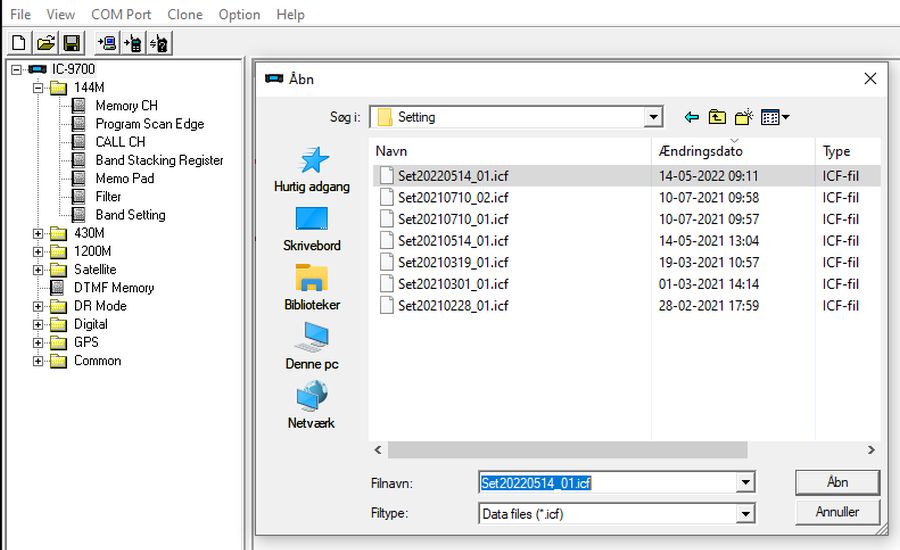Go up one folder level icon
The width and height of the screenshot is (900, 550).
pos(717,117)
